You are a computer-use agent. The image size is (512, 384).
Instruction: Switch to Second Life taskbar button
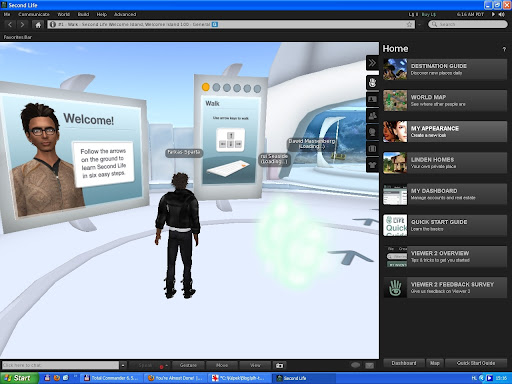click(303, 378)
